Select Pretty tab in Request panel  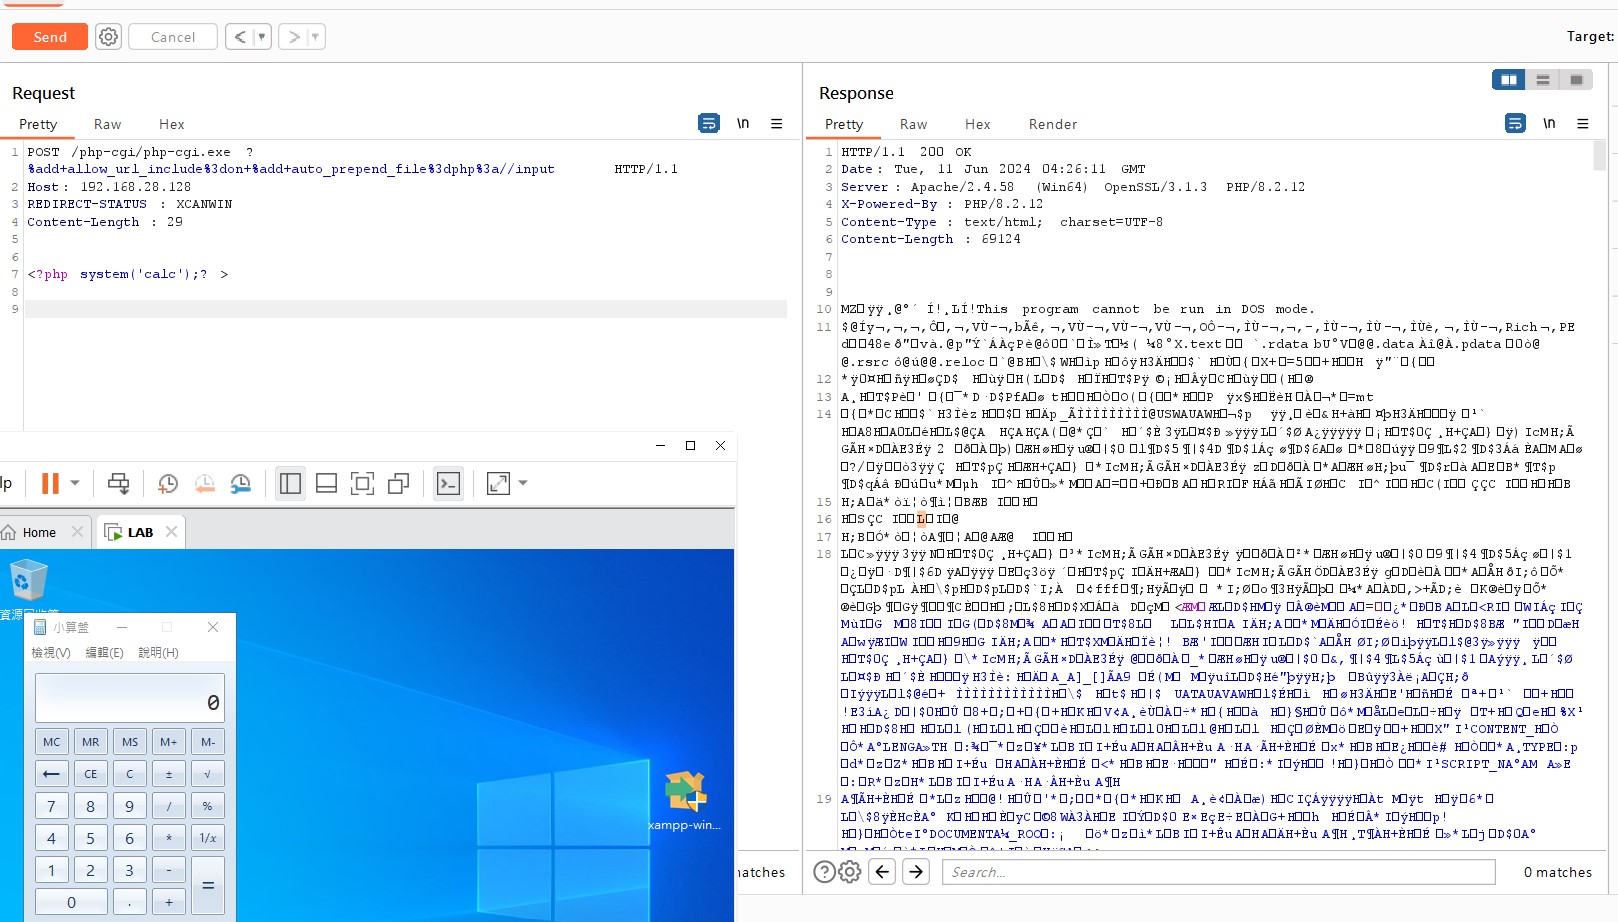38,124
